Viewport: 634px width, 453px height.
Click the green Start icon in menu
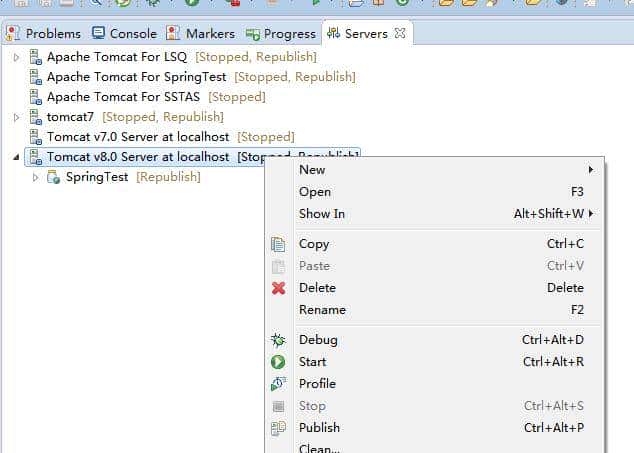[279, 362]
